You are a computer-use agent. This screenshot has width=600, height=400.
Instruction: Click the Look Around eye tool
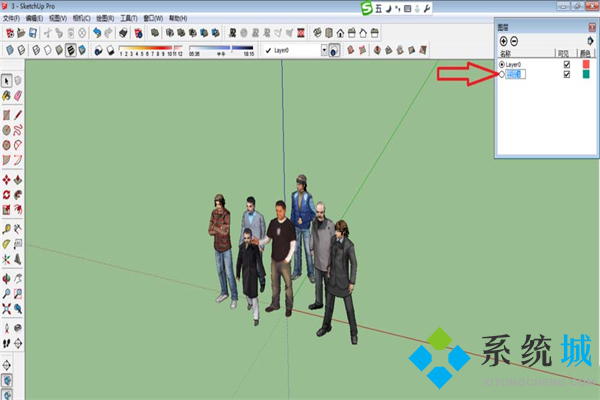click(x=18, y=328)
